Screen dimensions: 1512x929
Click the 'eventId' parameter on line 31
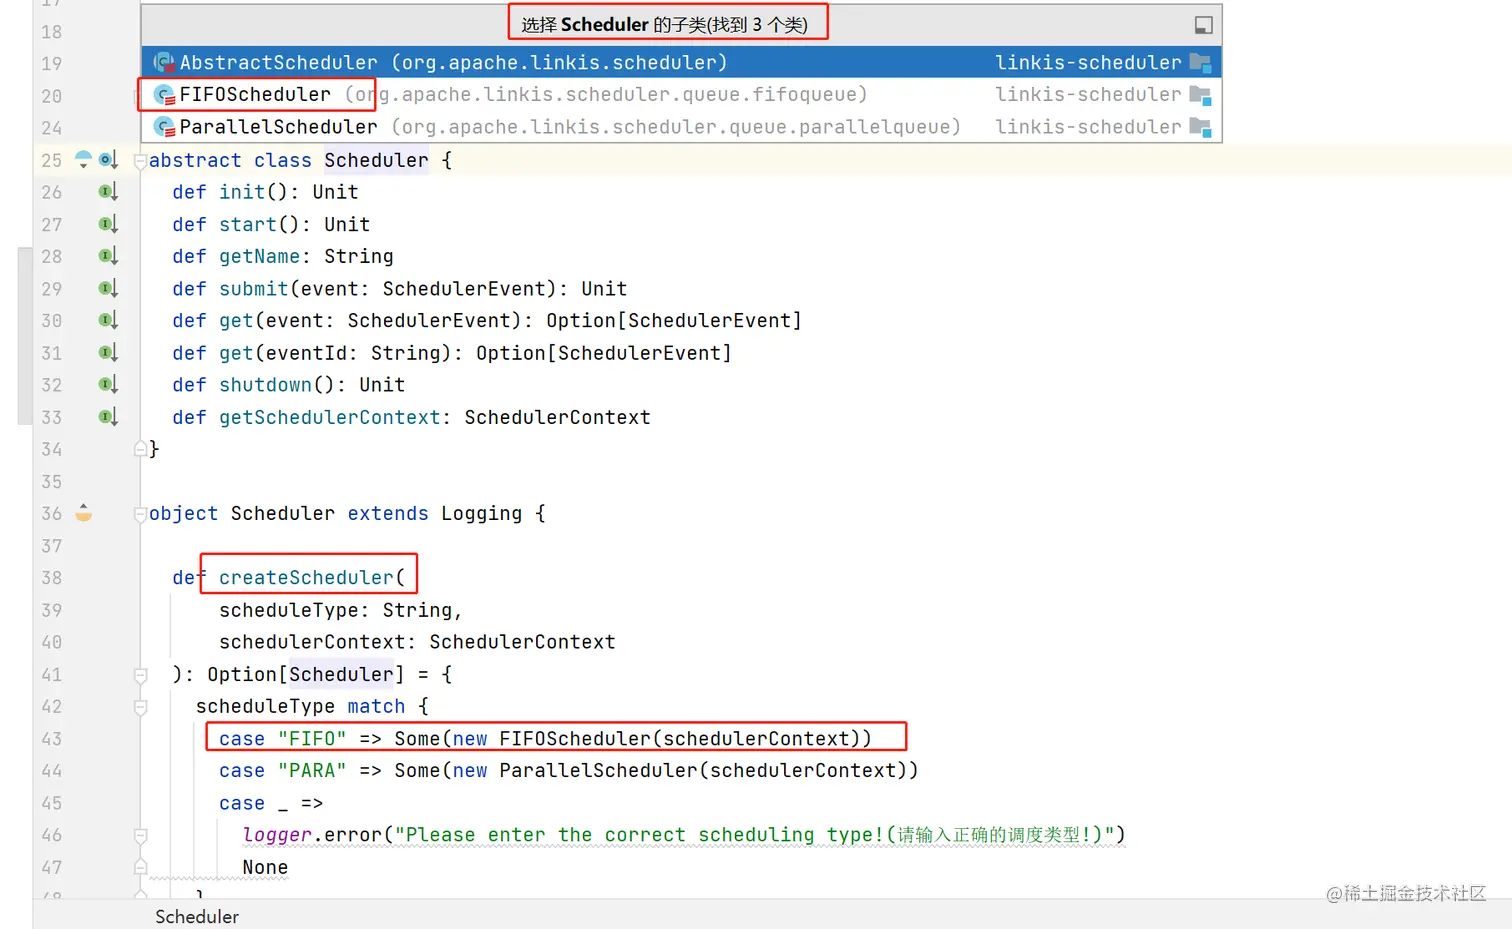(306, 353)
